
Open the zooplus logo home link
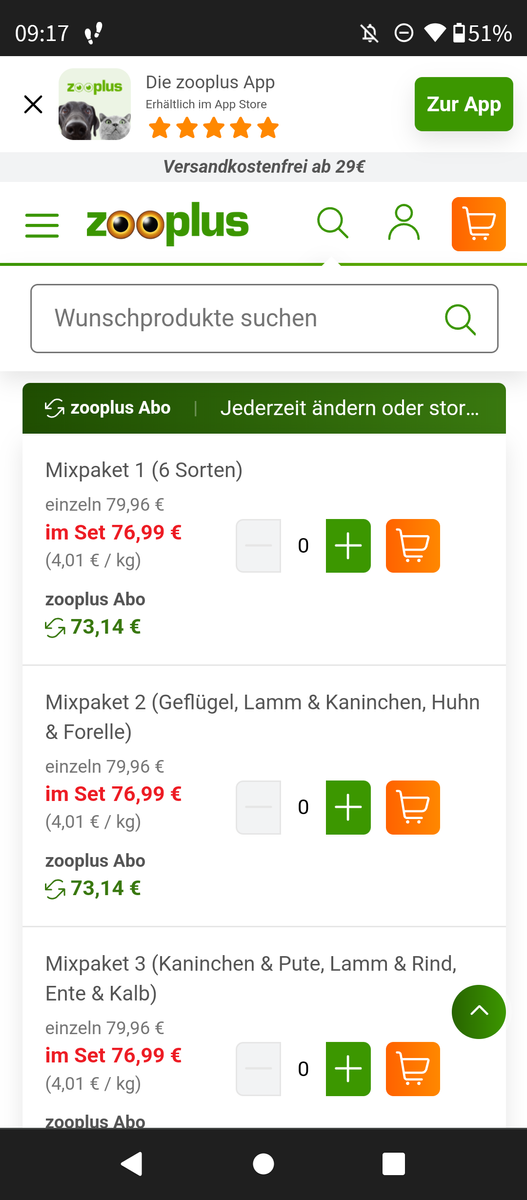point(167,224)
